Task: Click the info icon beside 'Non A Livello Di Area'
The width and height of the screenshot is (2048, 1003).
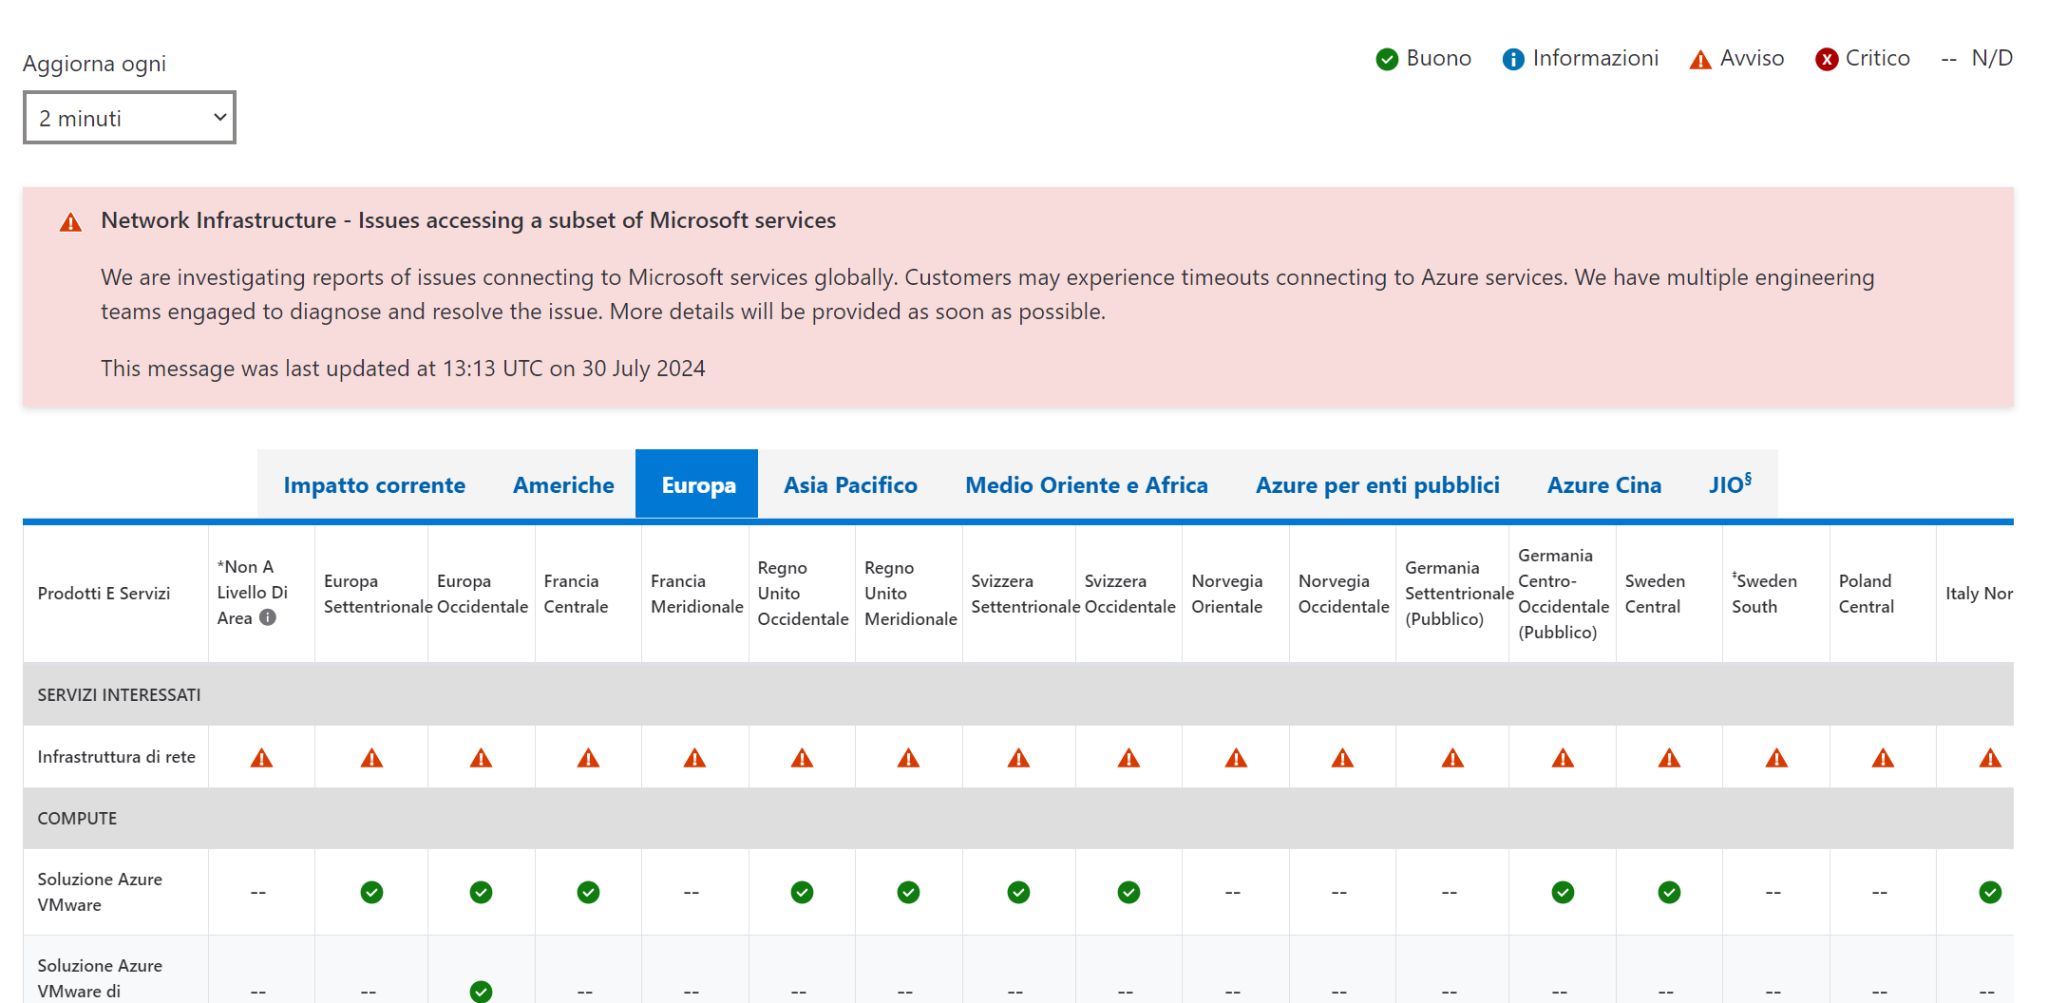Action: (x=267, y=618)
